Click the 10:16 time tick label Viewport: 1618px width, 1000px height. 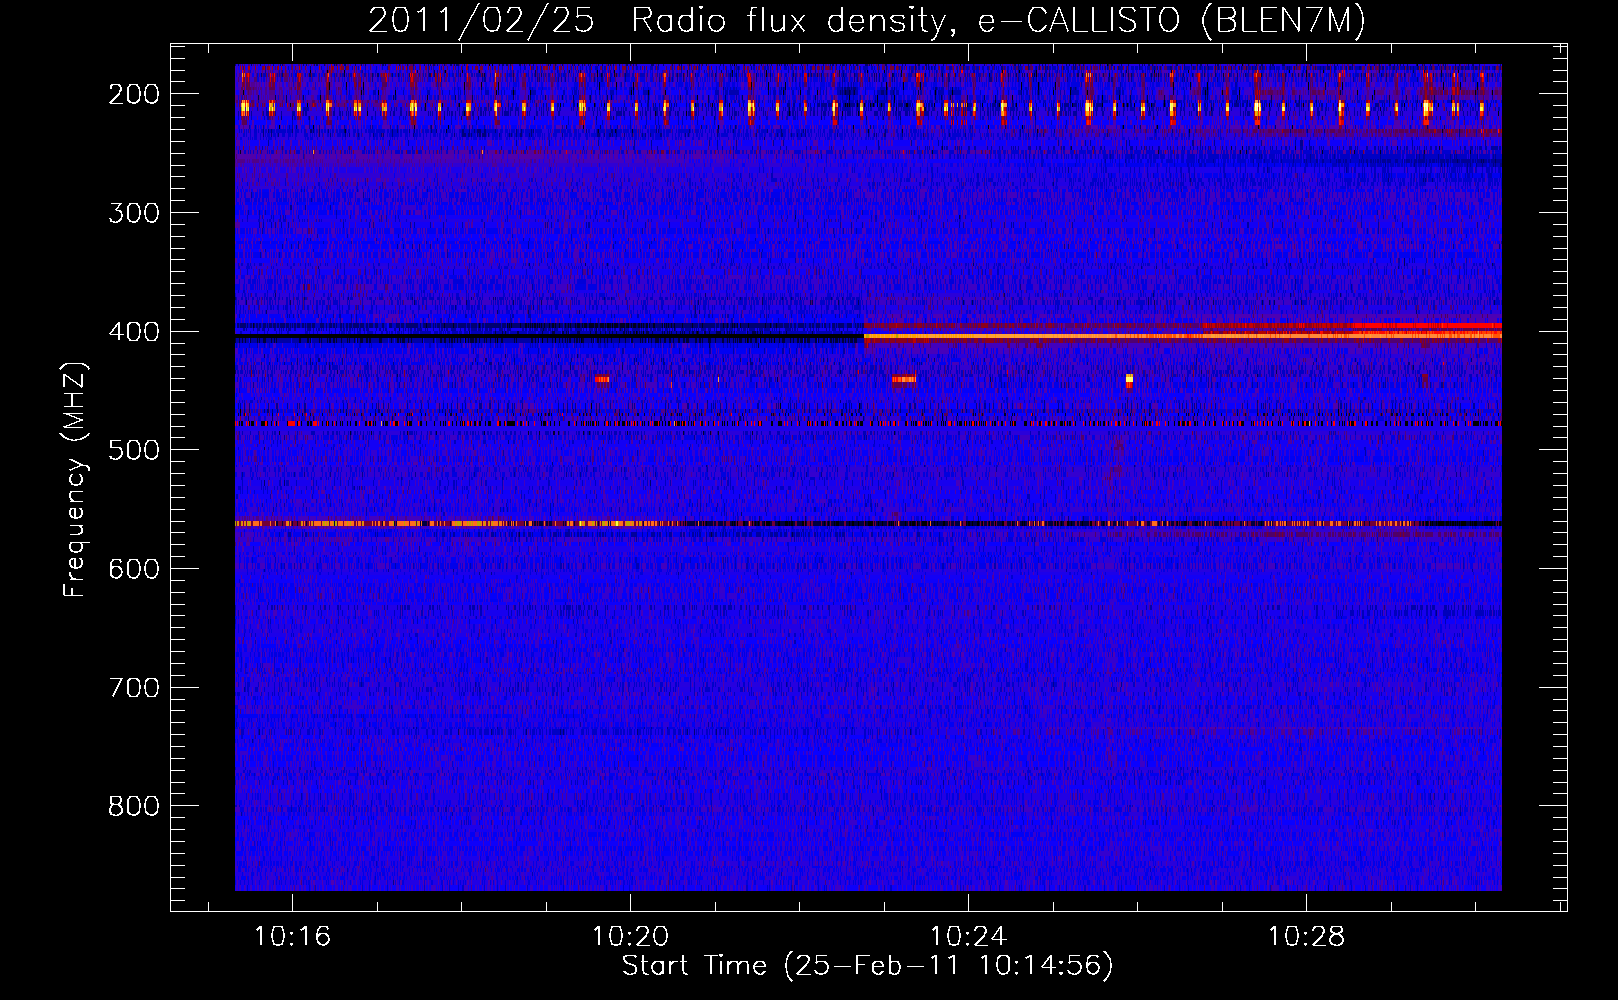292,937
